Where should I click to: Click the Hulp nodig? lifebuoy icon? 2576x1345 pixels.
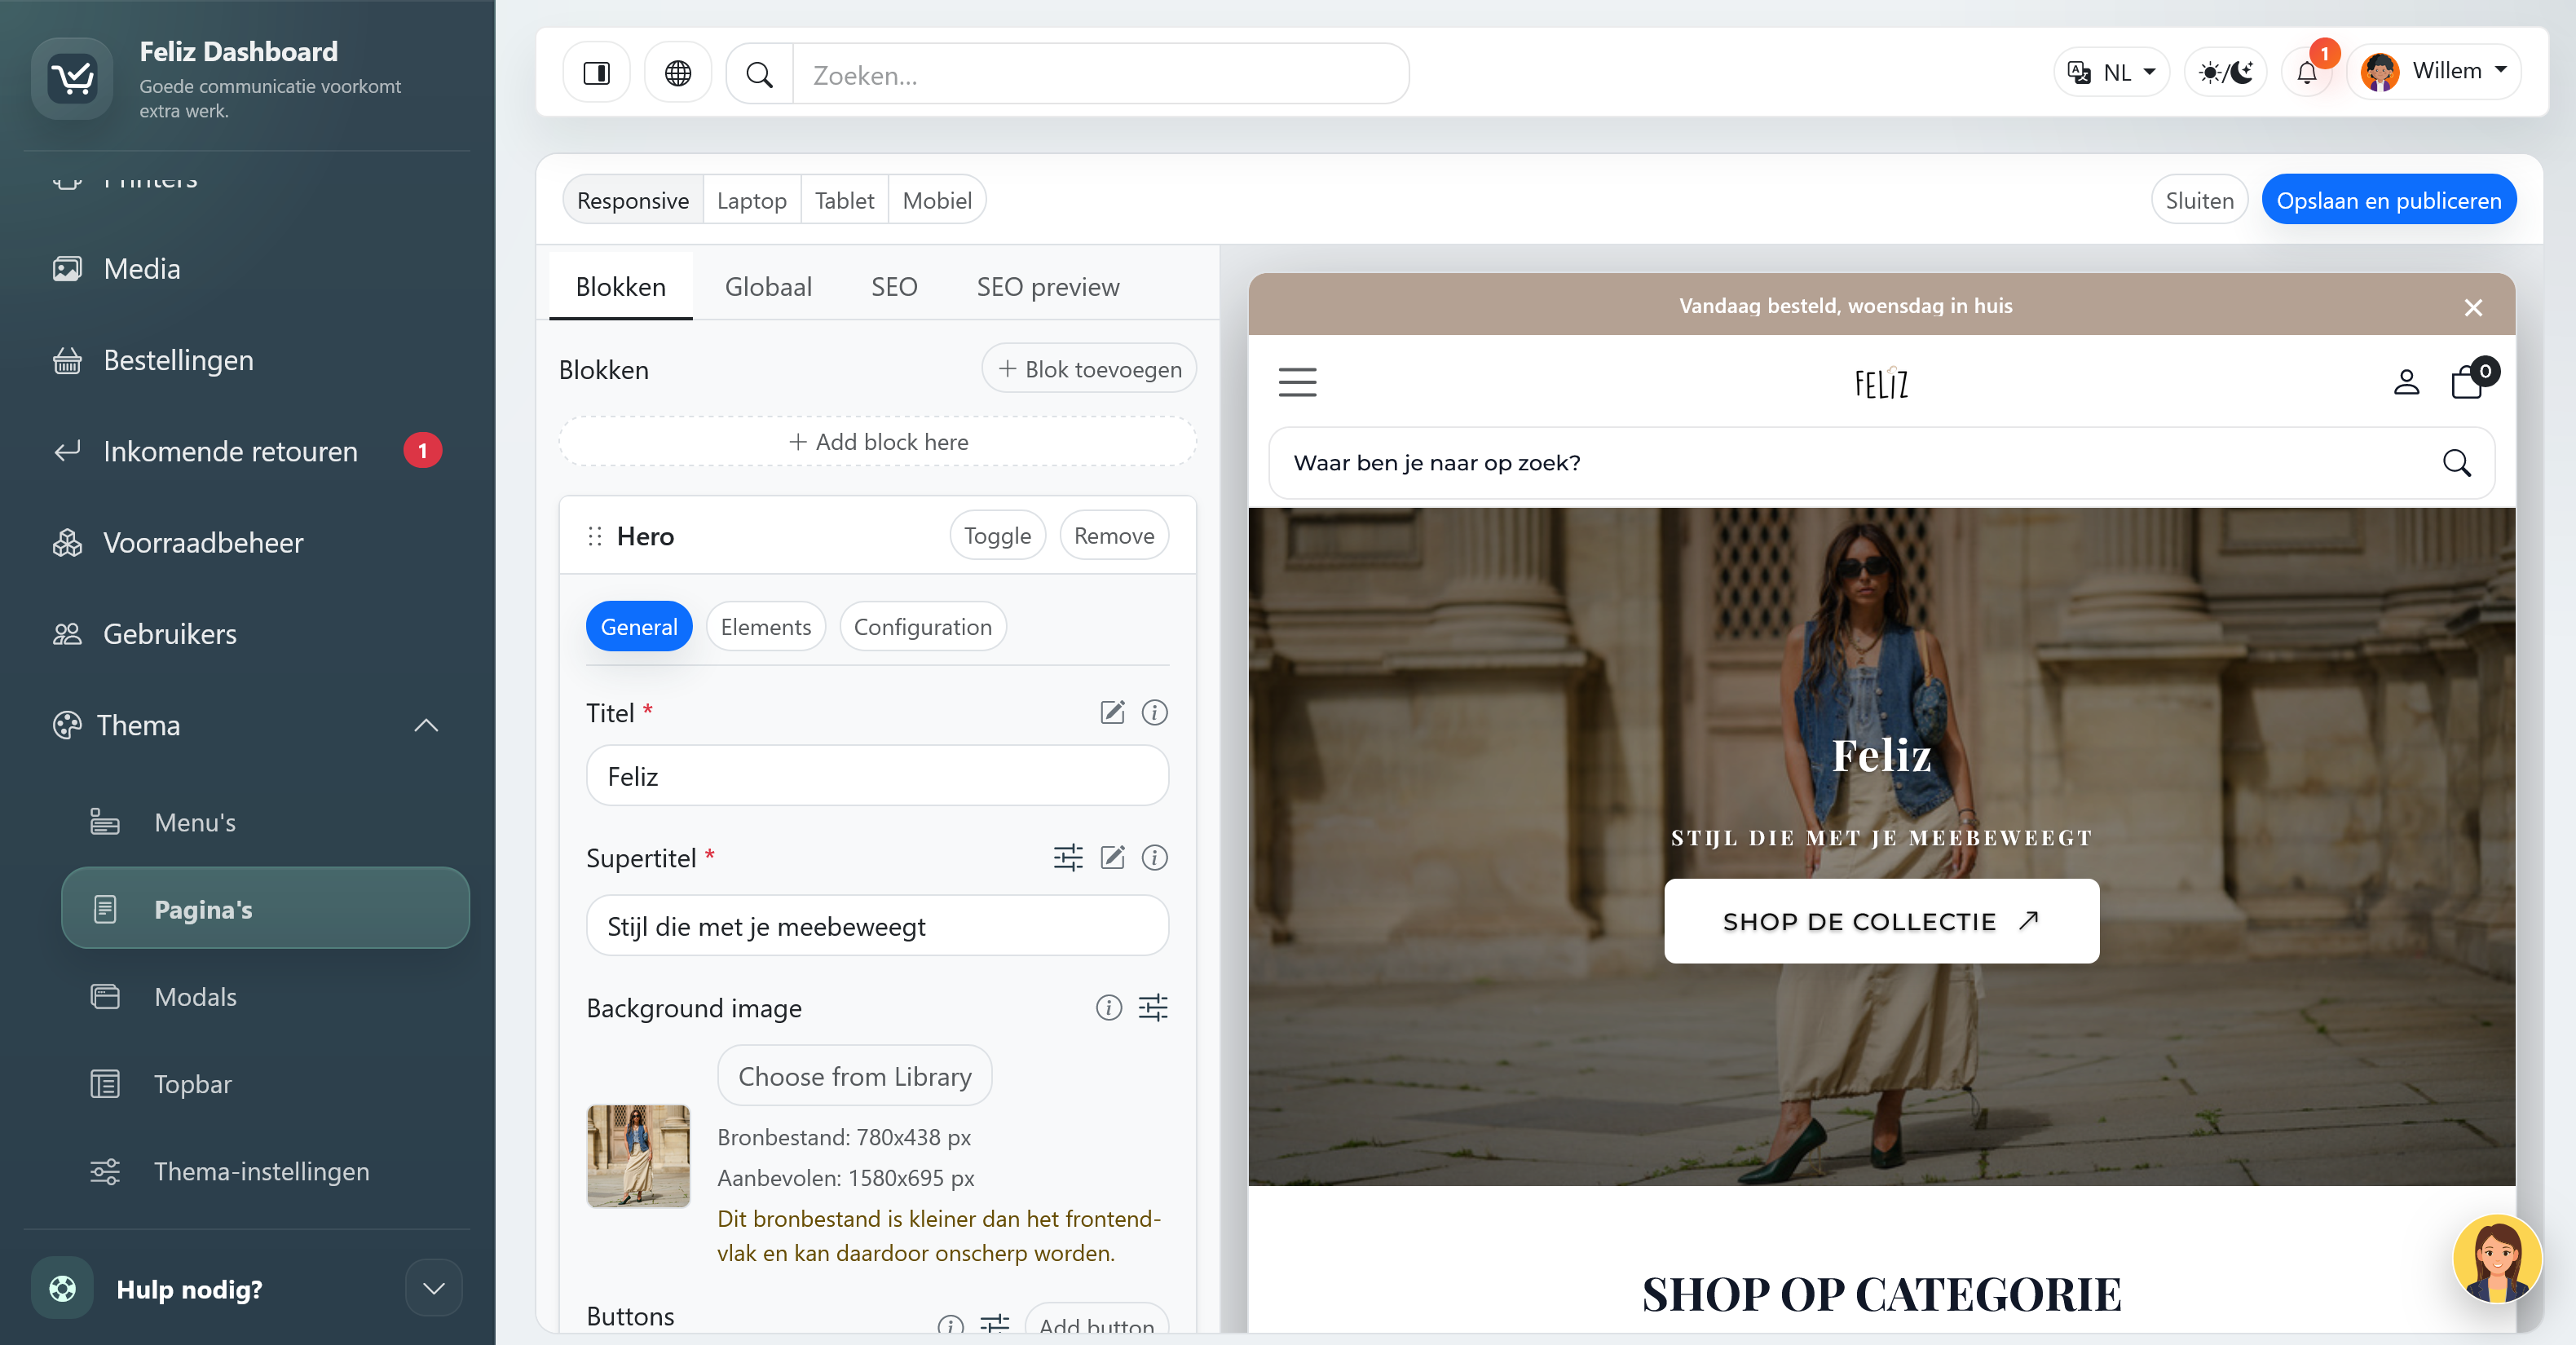coord(62,1288)
